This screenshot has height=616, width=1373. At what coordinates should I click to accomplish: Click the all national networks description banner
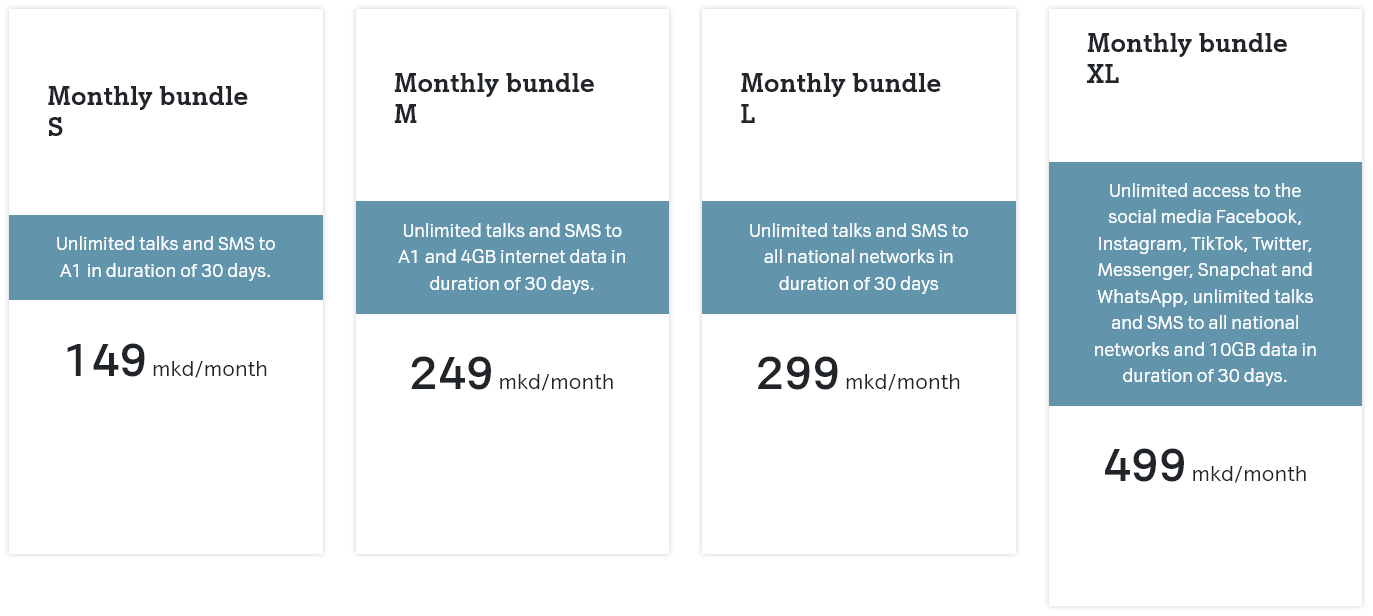pyautogui.click(x=859, y=257)
